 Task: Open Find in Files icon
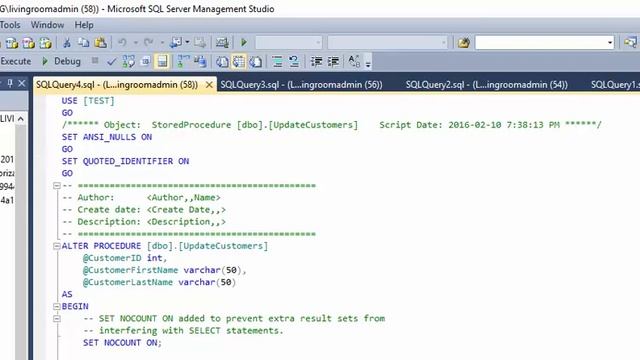coord(464,42)
